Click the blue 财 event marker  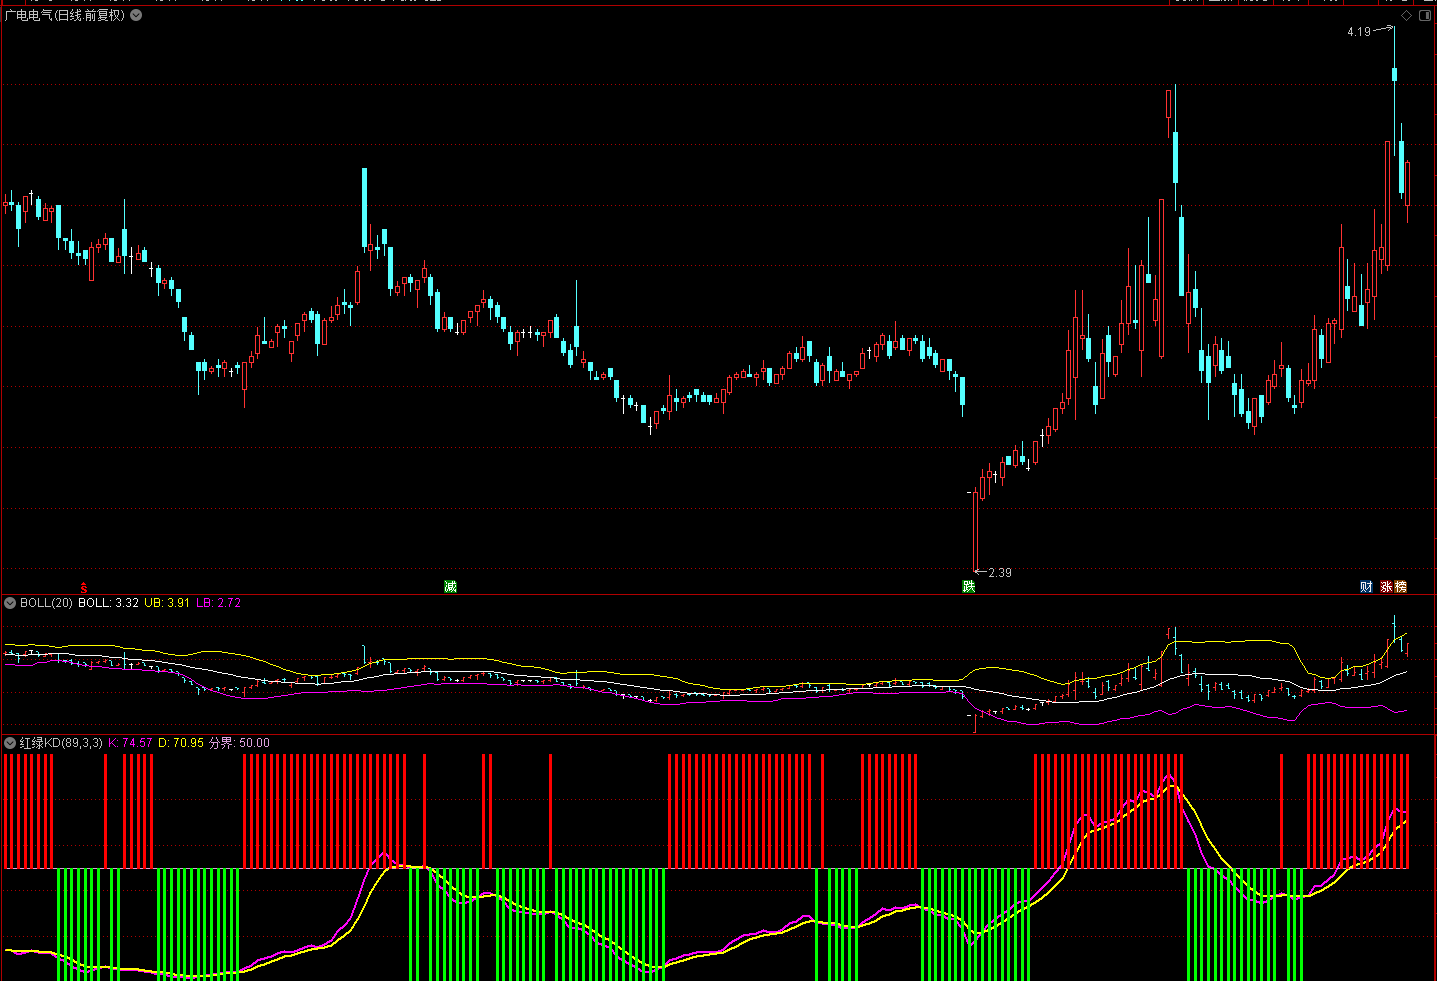(x=1366, y=587)
